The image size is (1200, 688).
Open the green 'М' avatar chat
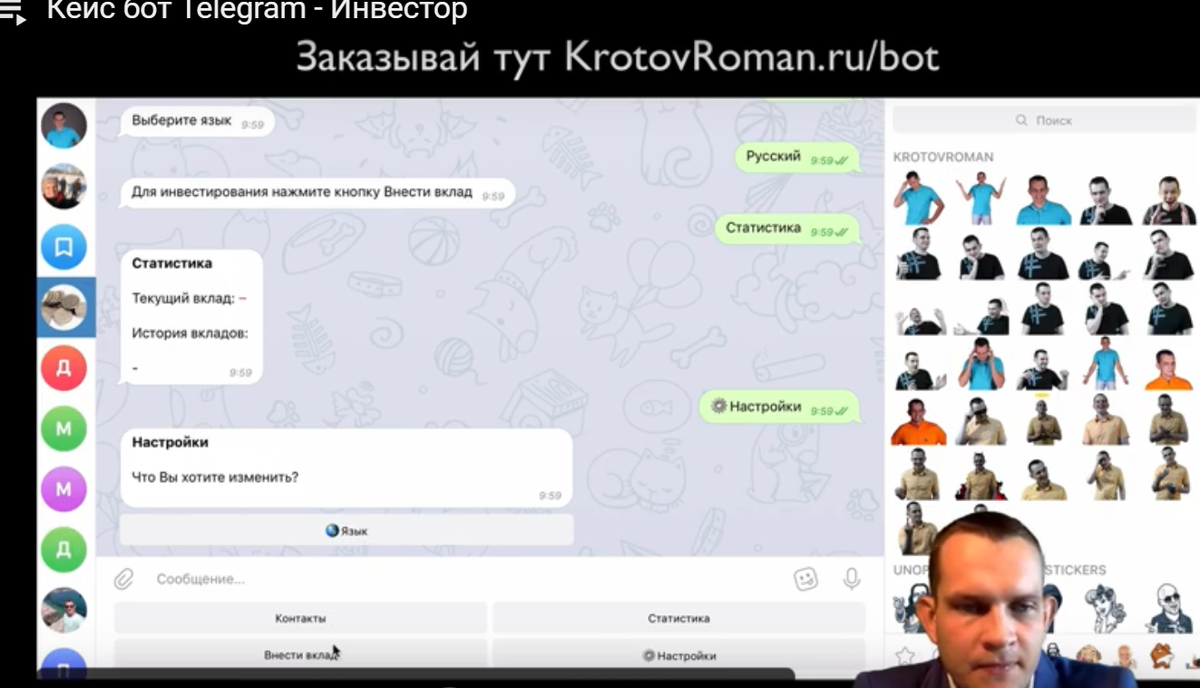(x=64, y=428)
